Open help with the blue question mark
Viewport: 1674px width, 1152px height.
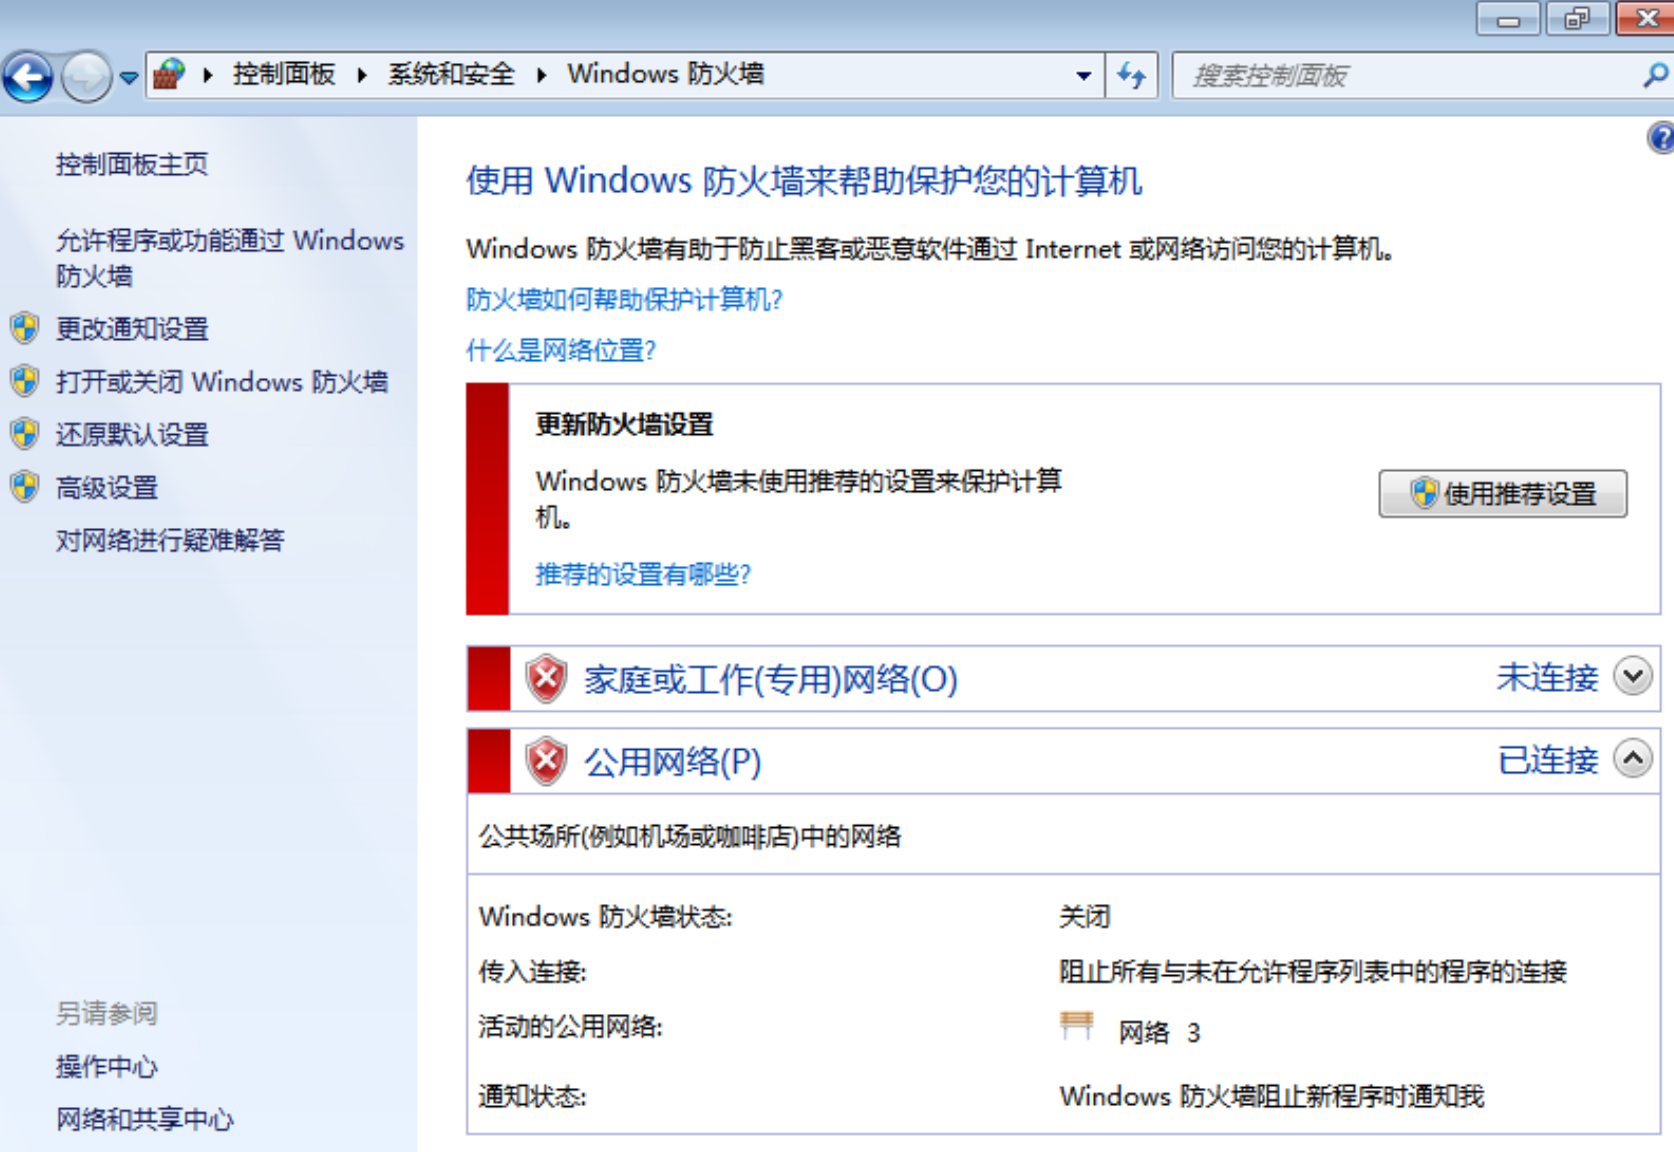pyautogui.click(x=1661, y=137)
